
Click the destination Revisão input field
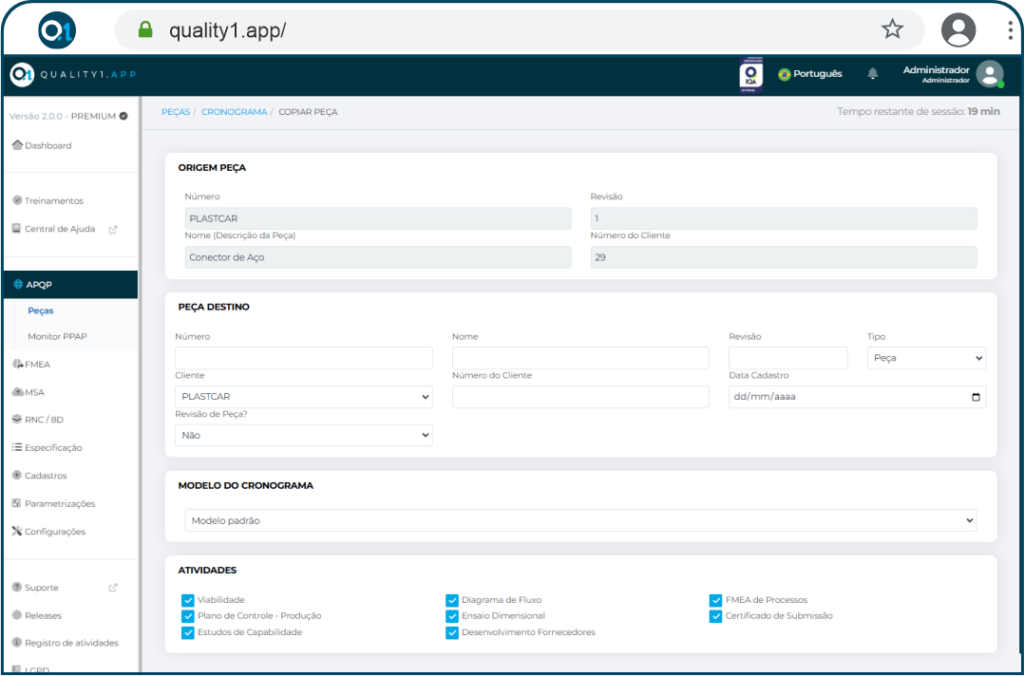788,358
